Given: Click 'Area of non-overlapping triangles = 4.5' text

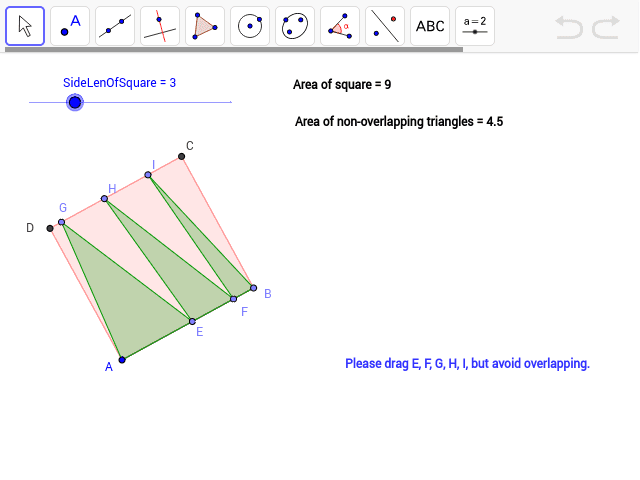Looking at the screenshot, I should pos(399,122).
